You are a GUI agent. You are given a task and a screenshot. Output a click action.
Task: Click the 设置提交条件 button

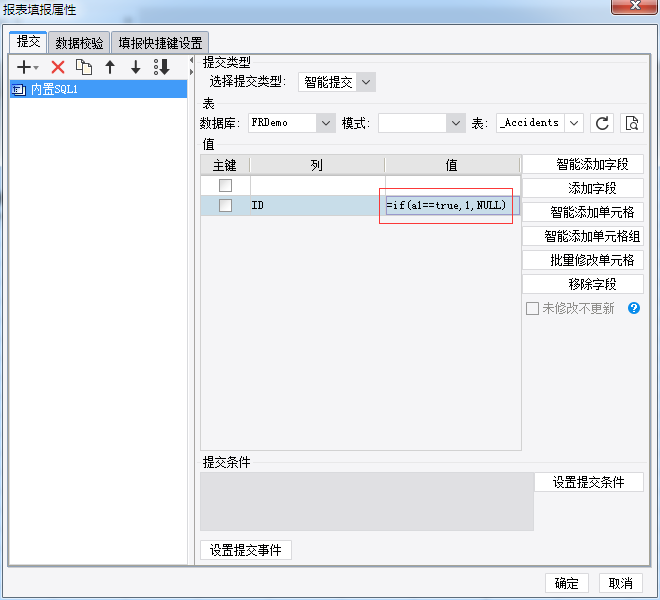coord(589,482)
